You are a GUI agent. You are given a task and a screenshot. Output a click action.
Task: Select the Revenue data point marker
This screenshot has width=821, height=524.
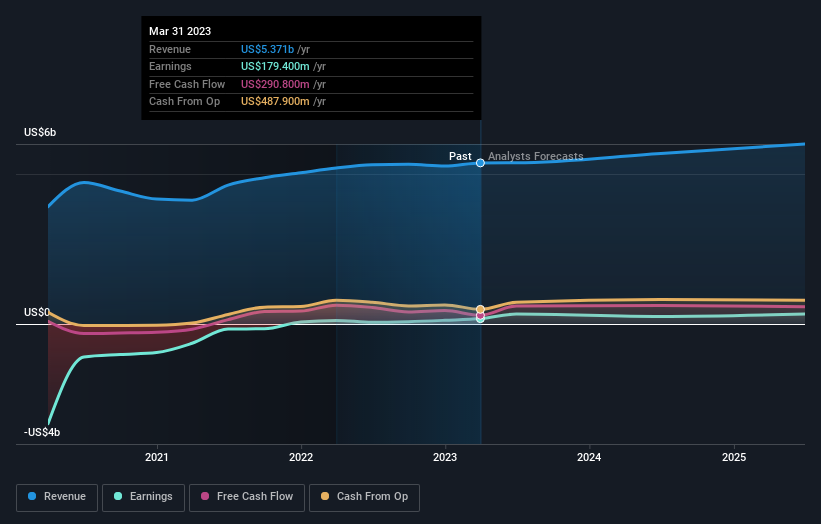point(480,163)
